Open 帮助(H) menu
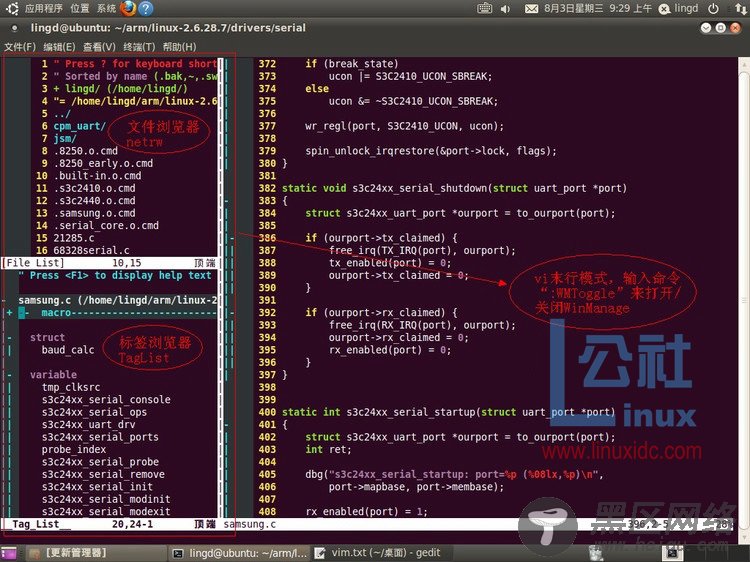 pos(179,47)
